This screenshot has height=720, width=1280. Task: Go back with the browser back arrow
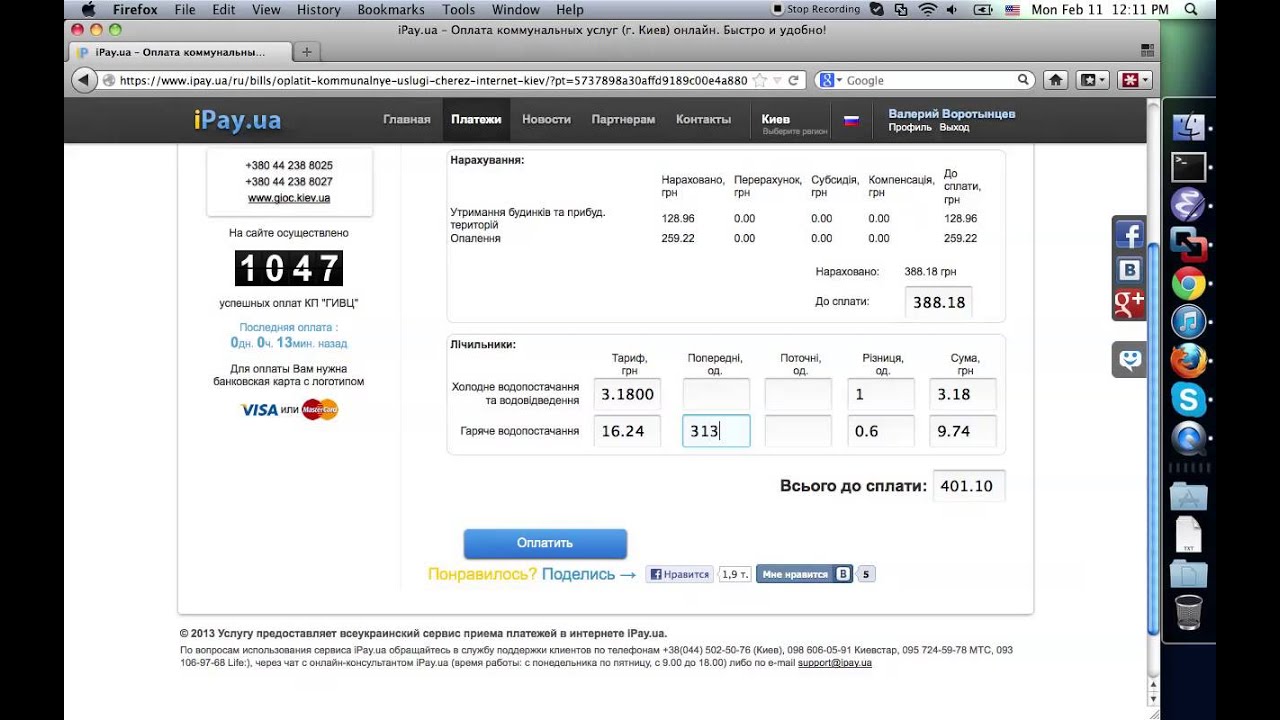coord(84,80)
